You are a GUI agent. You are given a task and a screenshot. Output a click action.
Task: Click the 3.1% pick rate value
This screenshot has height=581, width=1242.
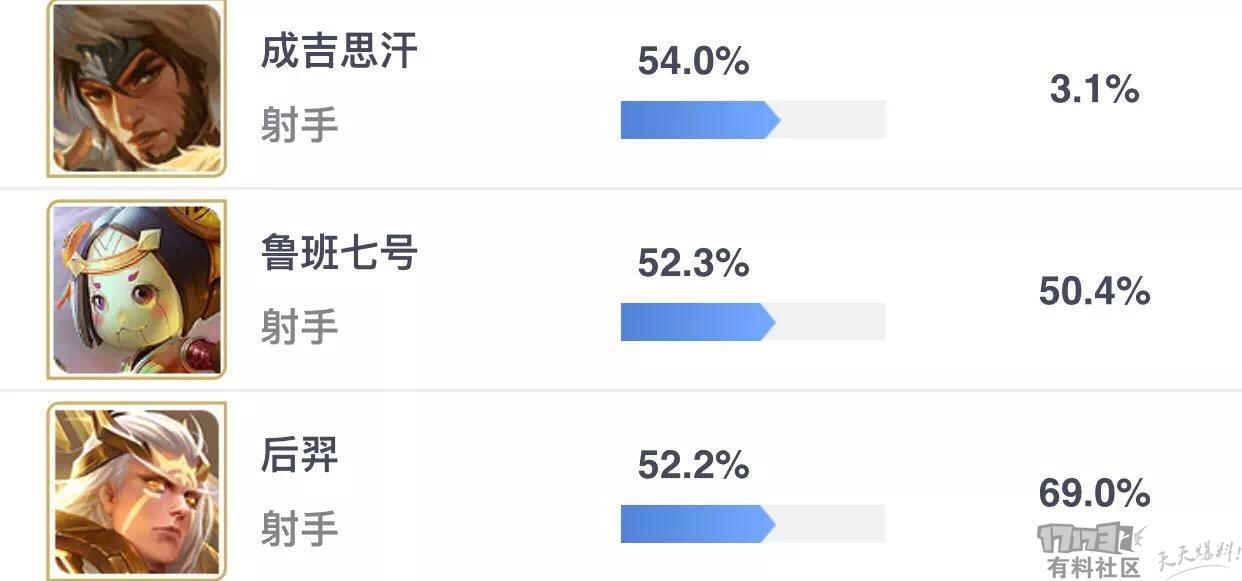click(1094, 90)
